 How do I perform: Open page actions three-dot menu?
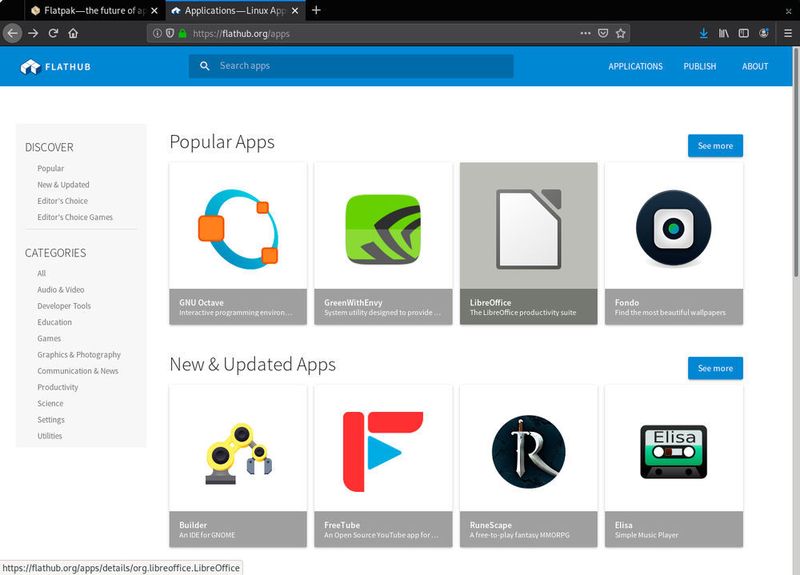[585, 34]
